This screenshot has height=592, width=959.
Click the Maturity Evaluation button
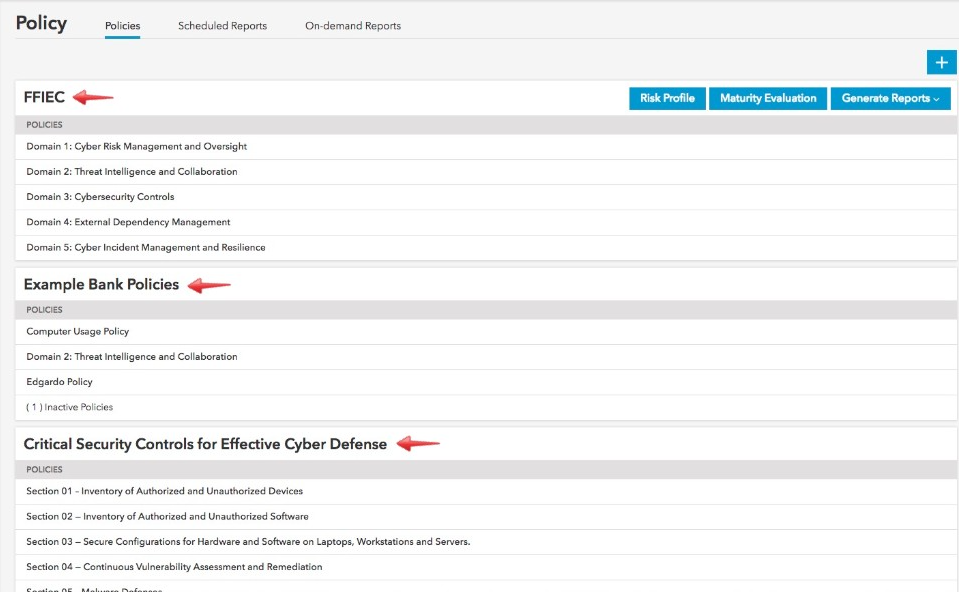point(768,98)
